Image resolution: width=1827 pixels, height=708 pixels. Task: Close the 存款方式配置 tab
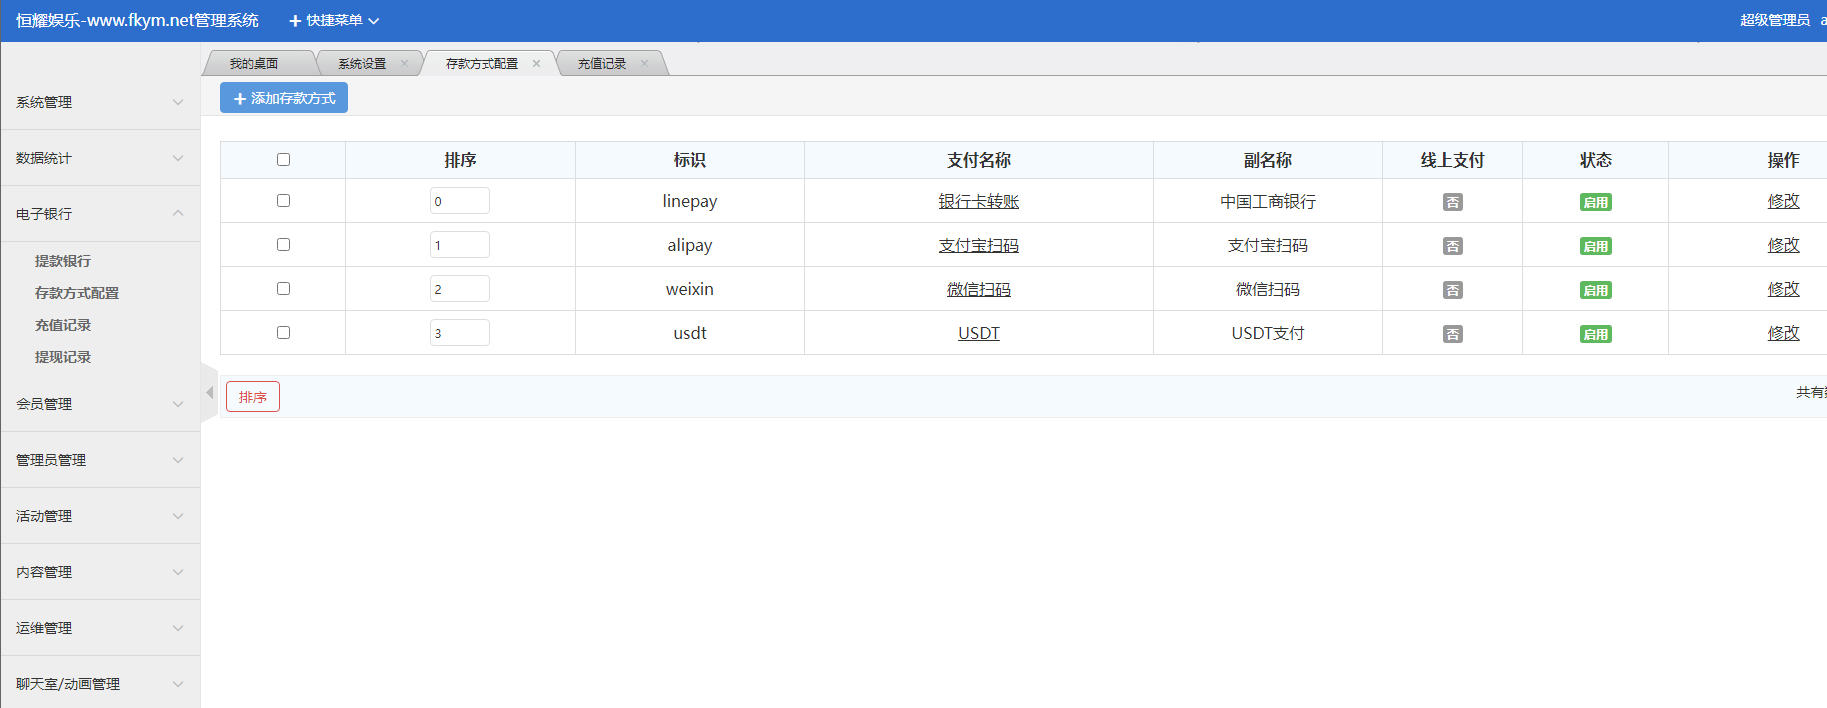coord(536,63)
